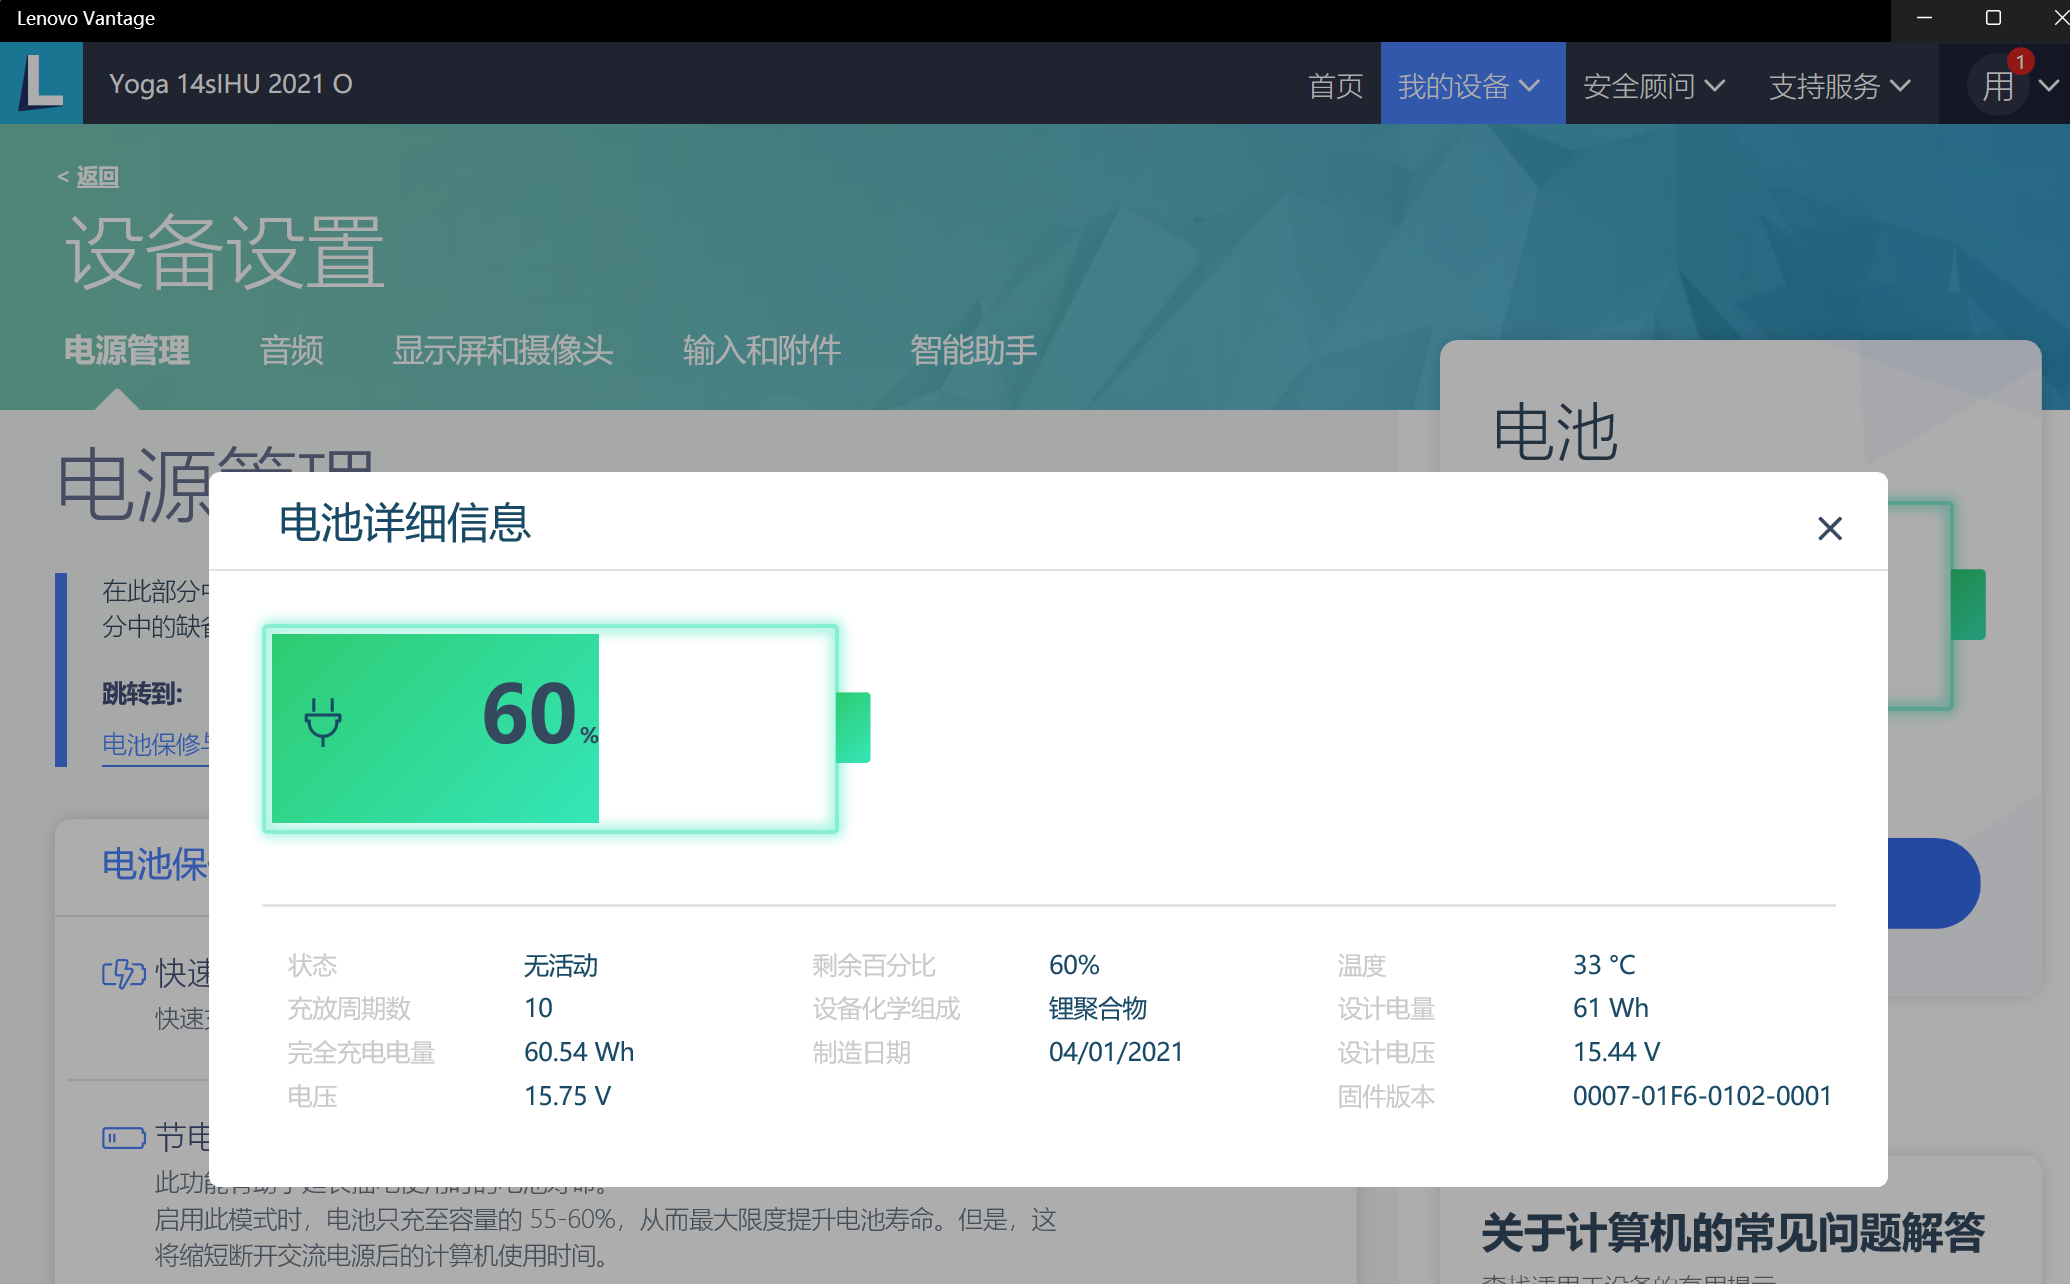Expand the 支持服务 dropdown menu
The image size is (2070, 1284).
coord(1839,86)
